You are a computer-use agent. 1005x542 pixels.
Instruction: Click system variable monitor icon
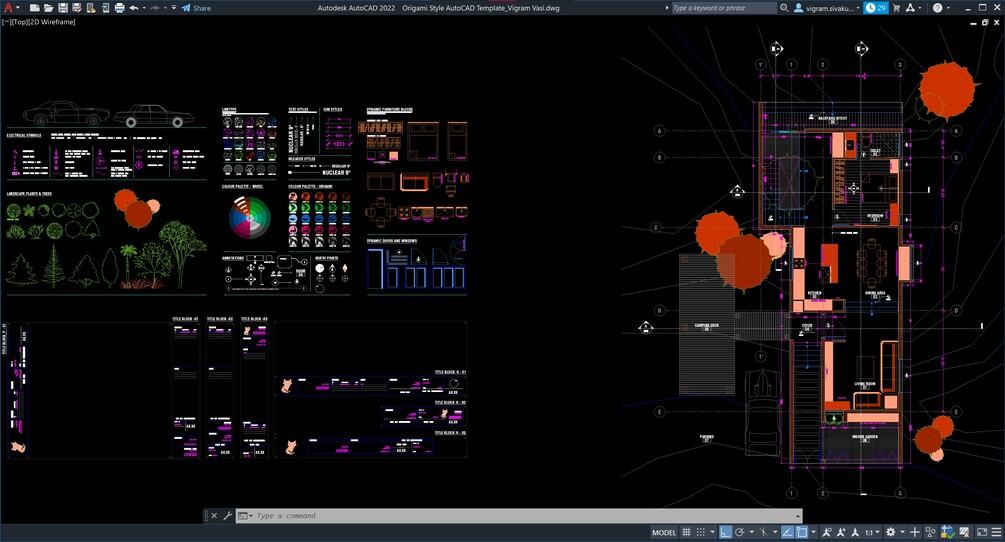pos(948,532)
